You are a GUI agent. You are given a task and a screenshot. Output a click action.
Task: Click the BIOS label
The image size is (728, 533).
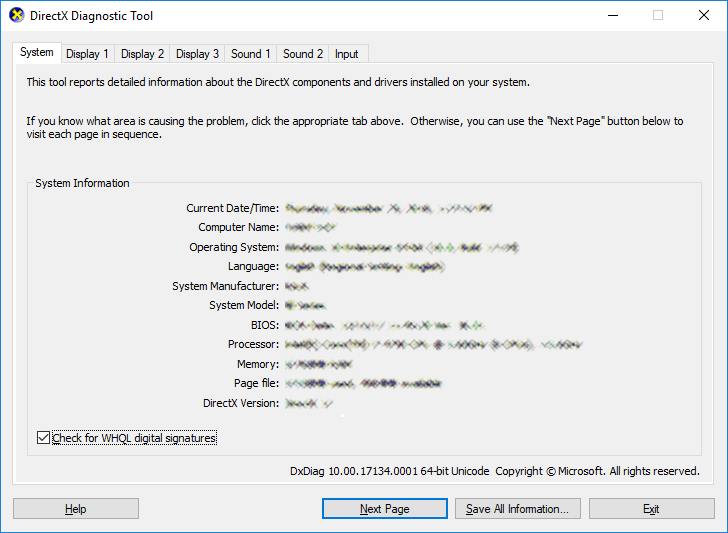pyautogui.click(x=265, y=325)
